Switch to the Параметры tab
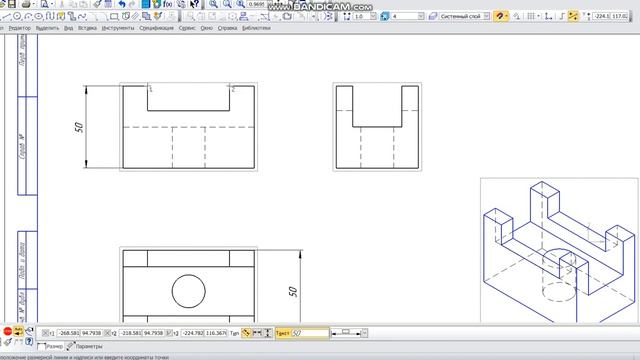This screenshot has height=360, width=640. (x=85, y=347)
